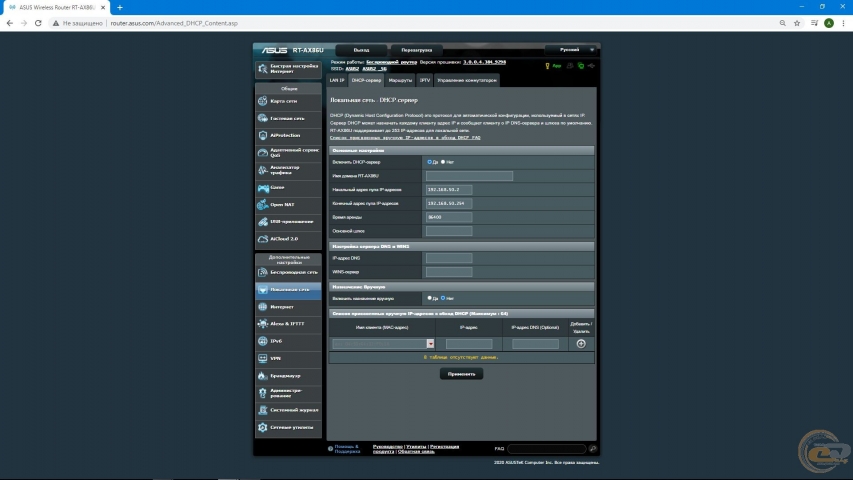Open Administration gear icon in sidebar
The image size is (853, 480).
tap(263, 393)
